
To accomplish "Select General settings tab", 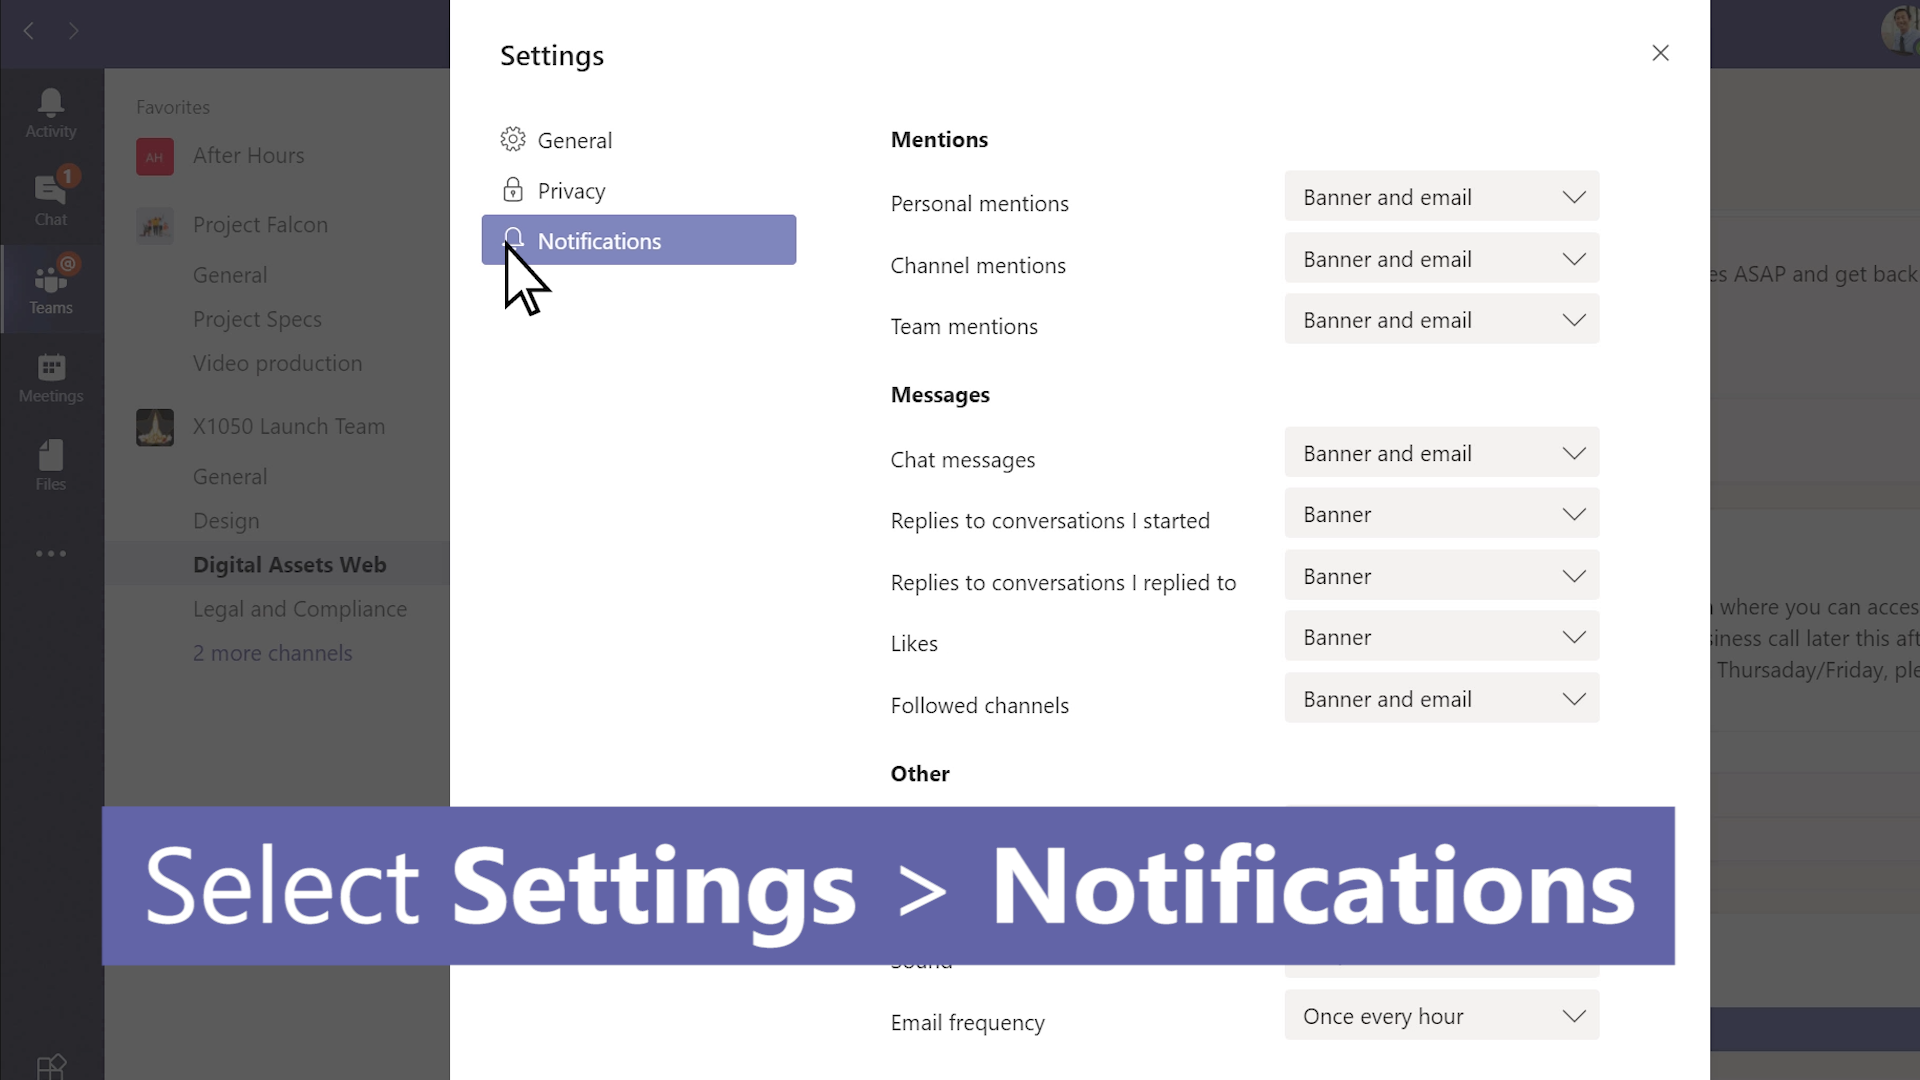I will (574, 138).
